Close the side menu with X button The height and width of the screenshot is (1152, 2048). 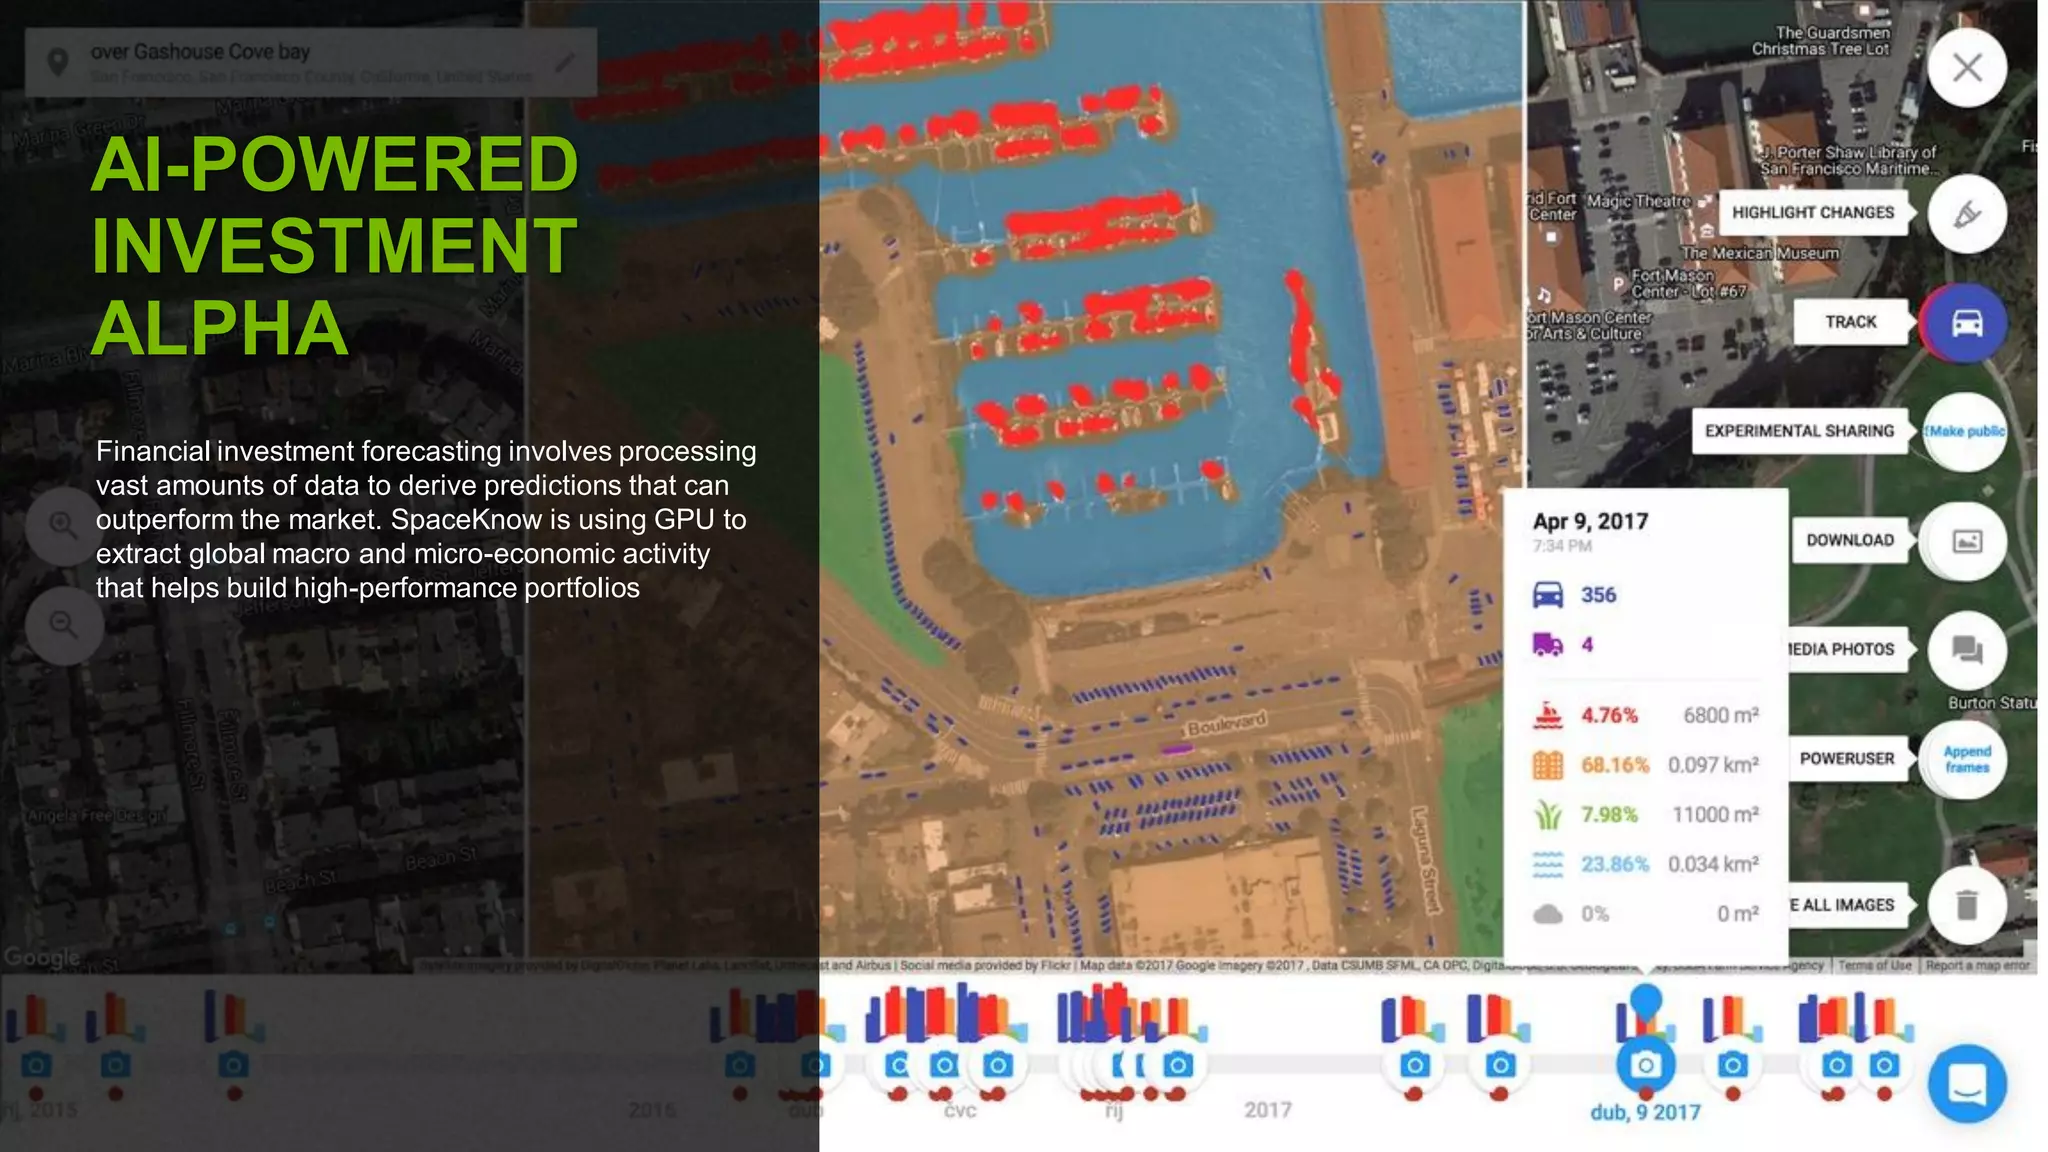click(x=1966, y=68)
